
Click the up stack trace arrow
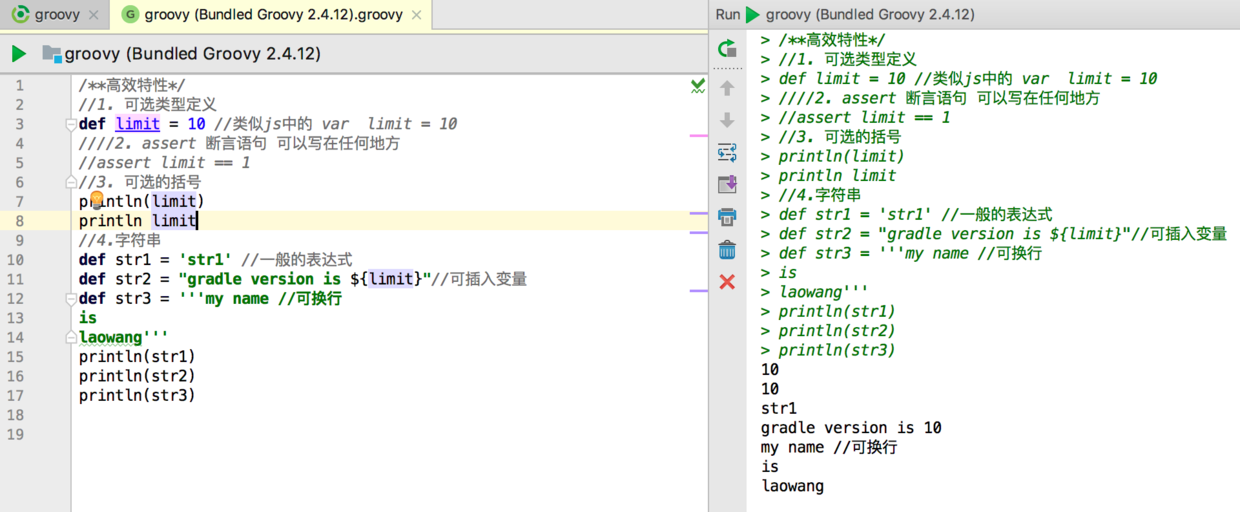[727, 88]
